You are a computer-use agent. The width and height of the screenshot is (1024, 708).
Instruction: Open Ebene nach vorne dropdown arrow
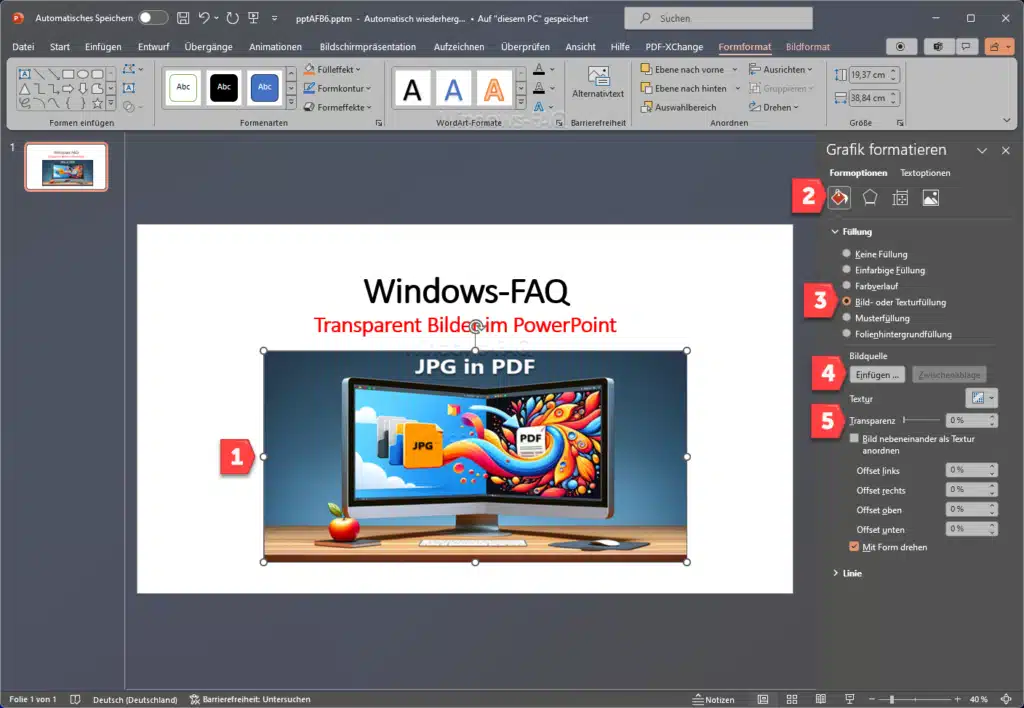pos(735,69)
